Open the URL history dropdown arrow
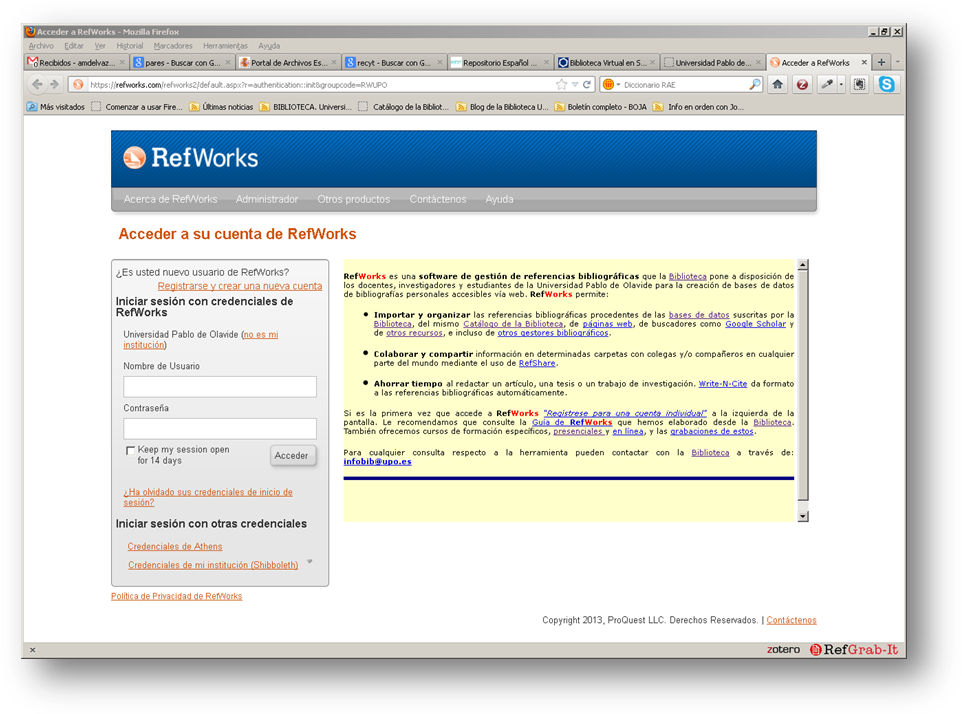 (574, 85)
